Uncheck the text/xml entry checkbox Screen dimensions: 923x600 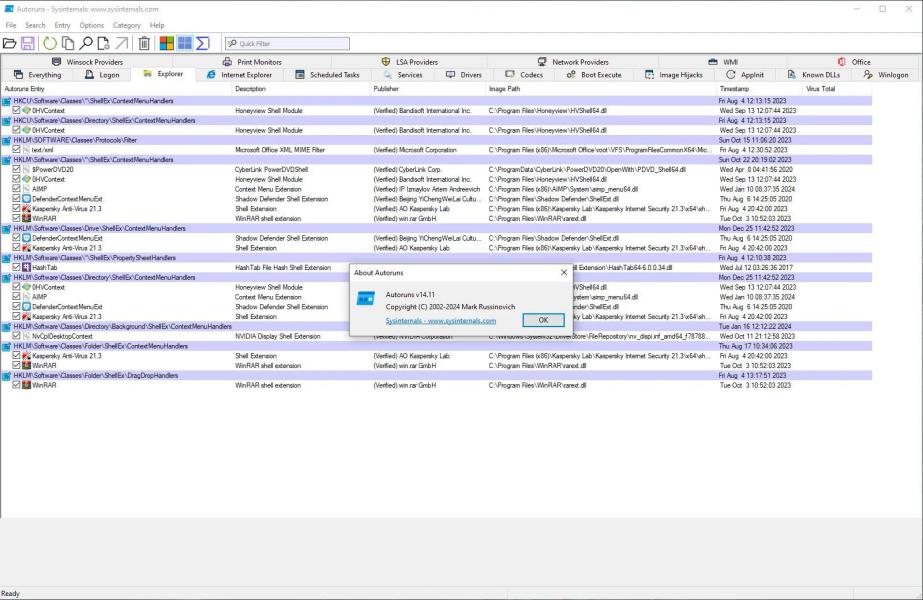(16, 150)
